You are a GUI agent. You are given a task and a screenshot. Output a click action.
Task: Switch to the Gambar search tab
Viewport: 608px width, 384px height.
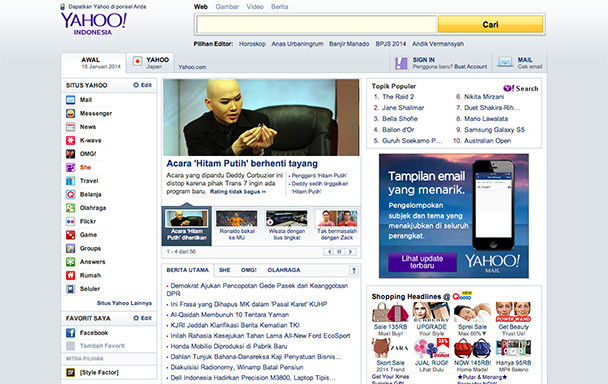tap(227, 7)
